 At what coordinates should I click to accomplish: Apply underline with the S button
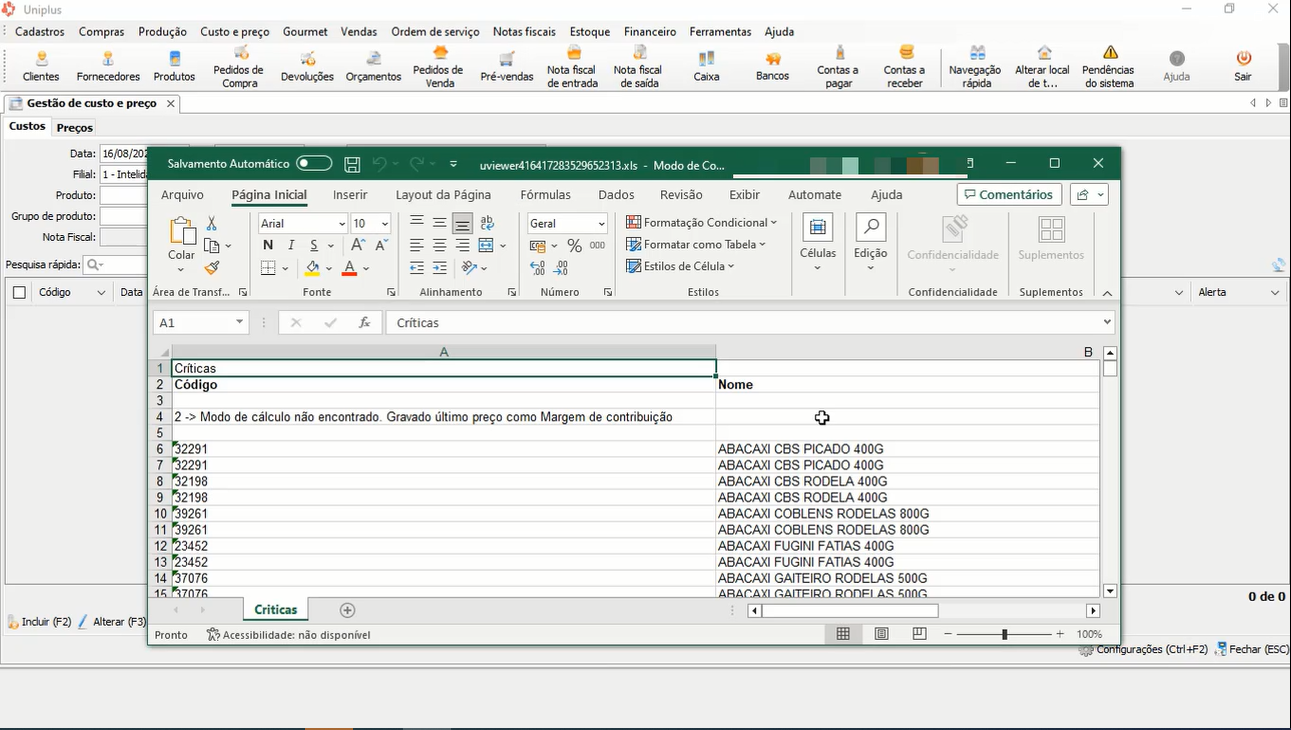pos(314,245)
